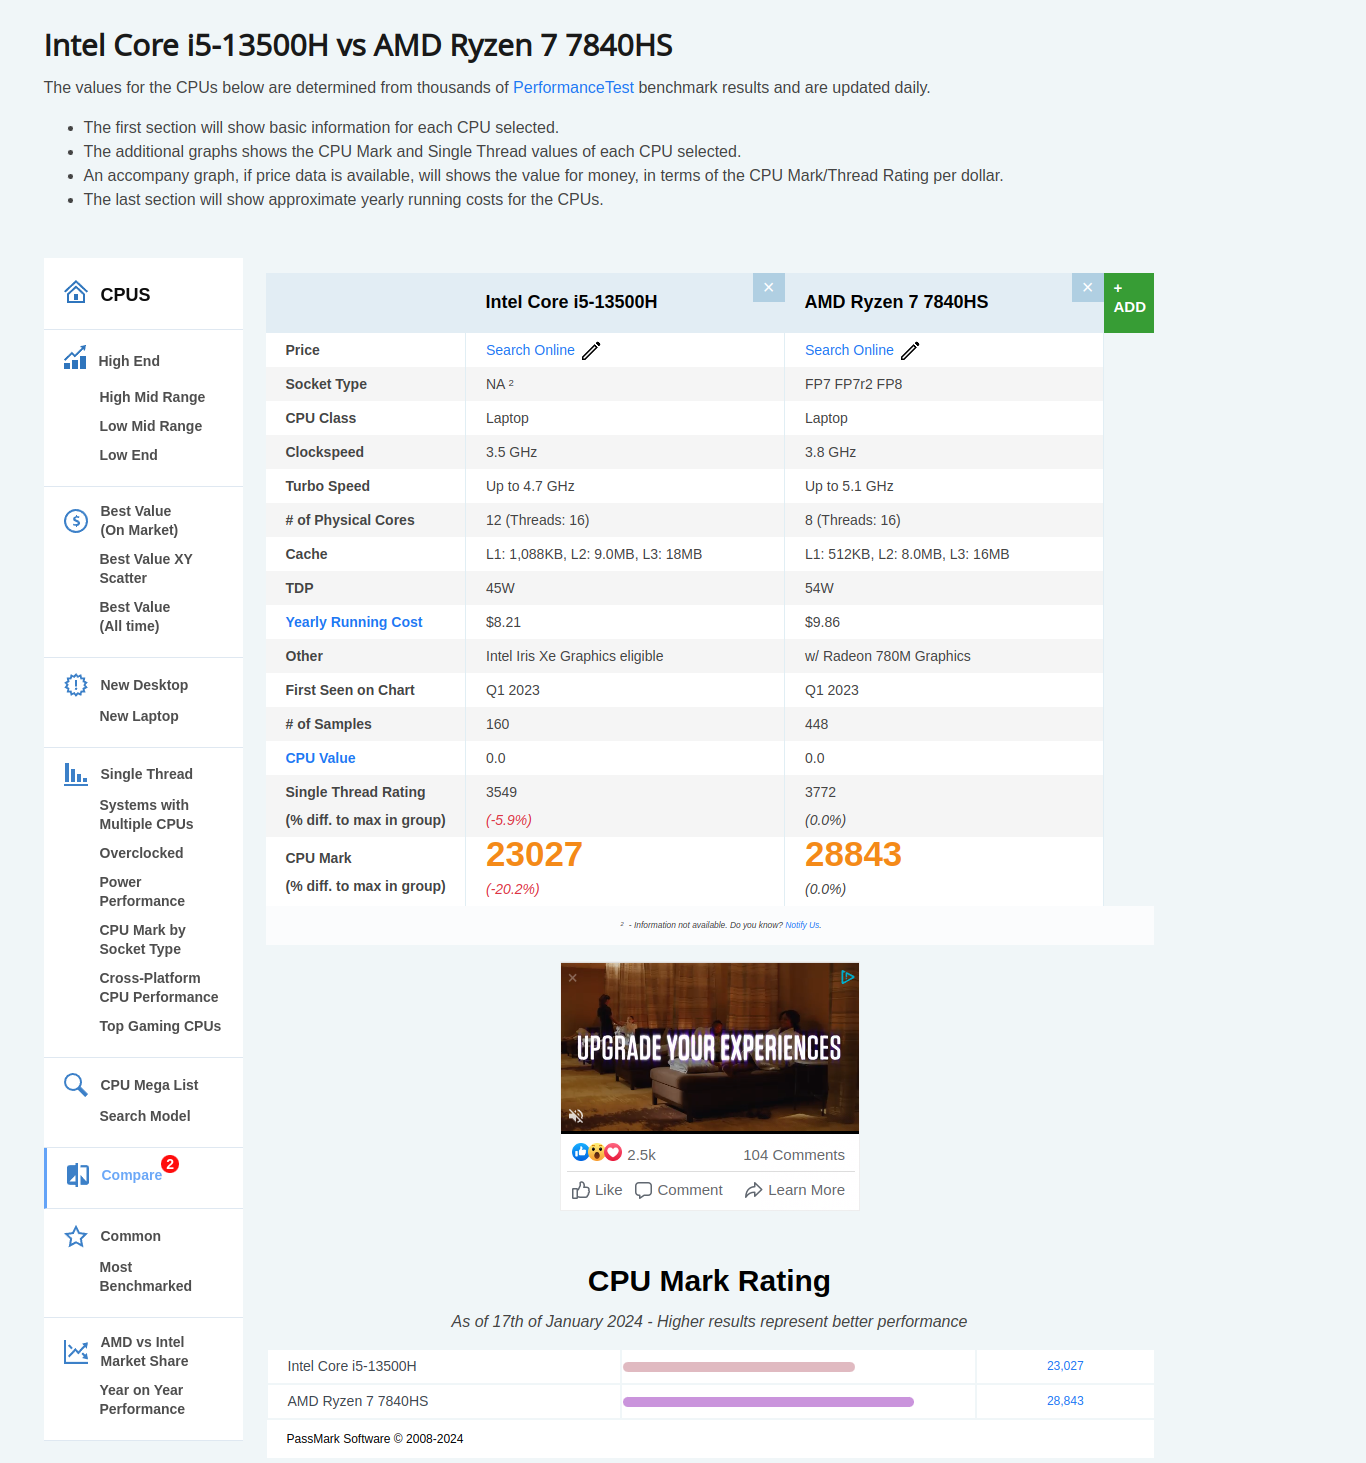The height and width of the screenshot is (1463, 1366).
Task: Click the Common star icon
Action: (76, 1237)
